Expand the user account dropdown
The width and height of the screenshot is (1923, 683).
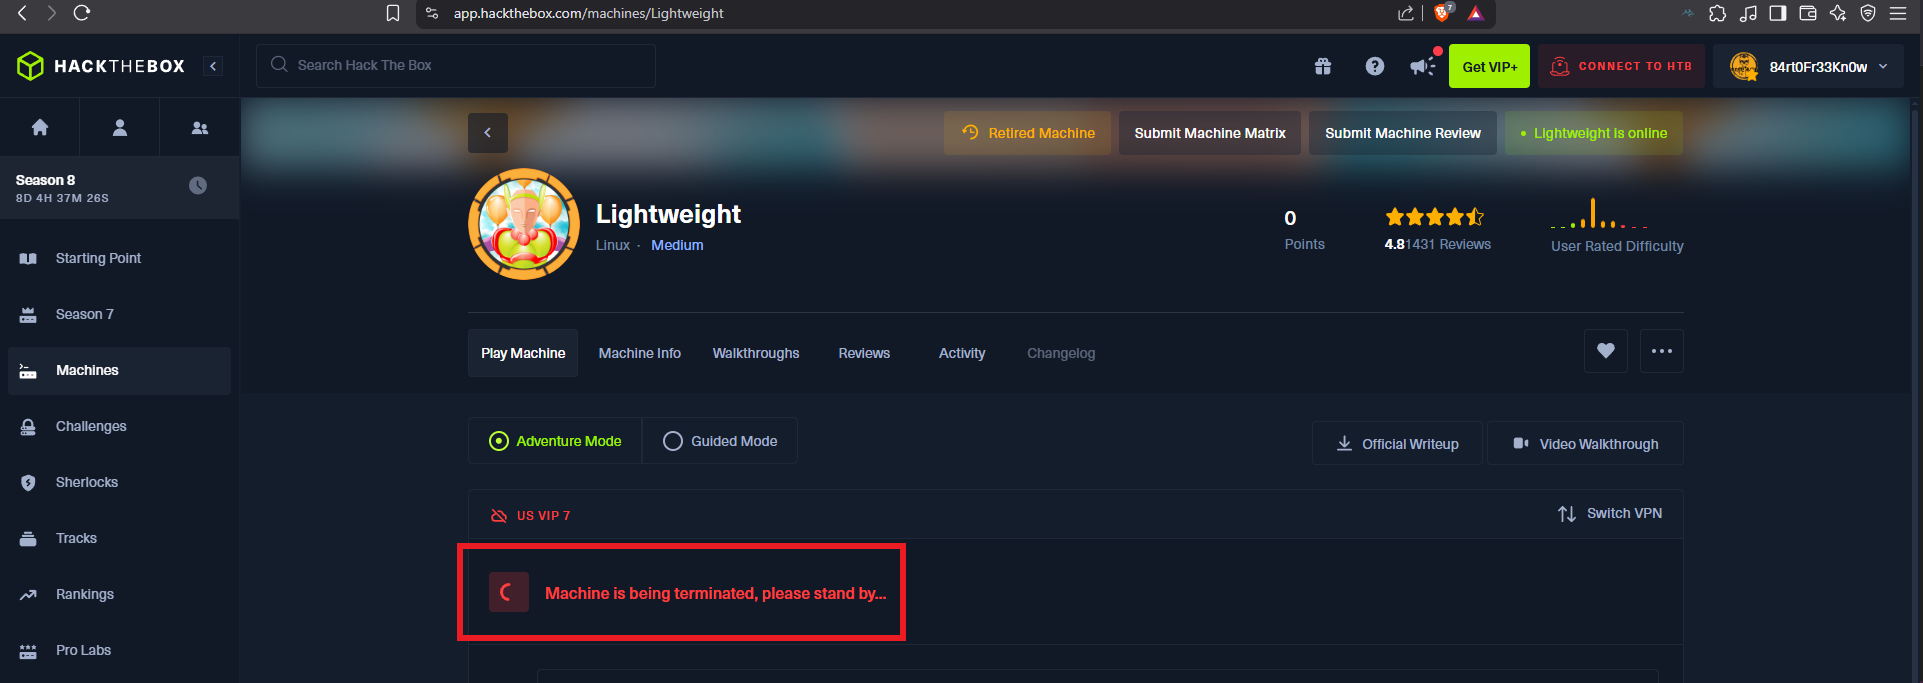pyautogui.click(x=1808, y=66)
